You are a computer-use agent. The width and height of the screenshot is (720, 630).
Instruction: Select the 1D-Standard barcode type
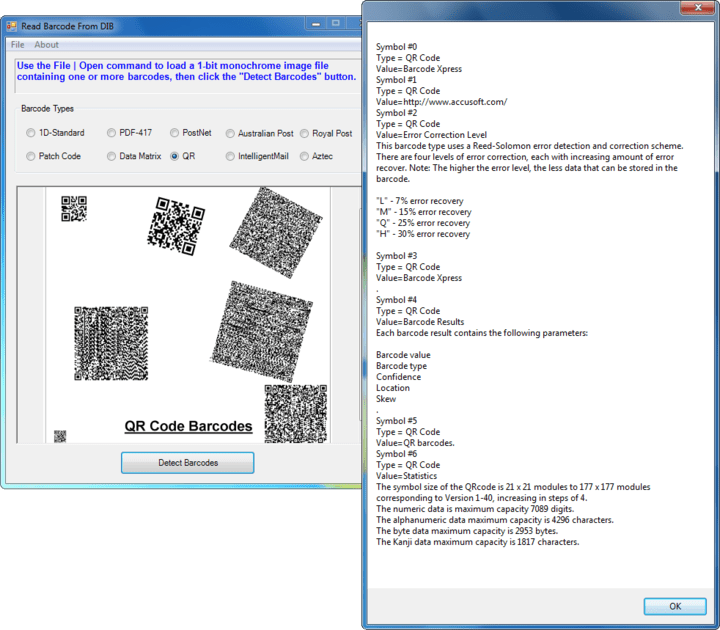point(56,133)
